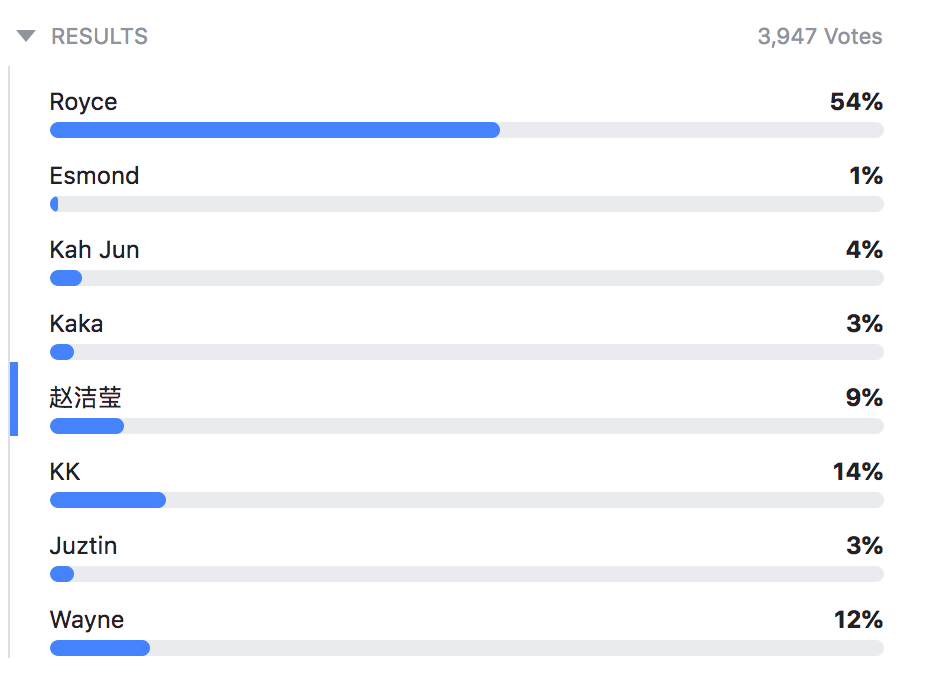Click the 赵洁莹 poll option
The width and height of the screenshot is (930, 684).
click(x=86, y=398)
